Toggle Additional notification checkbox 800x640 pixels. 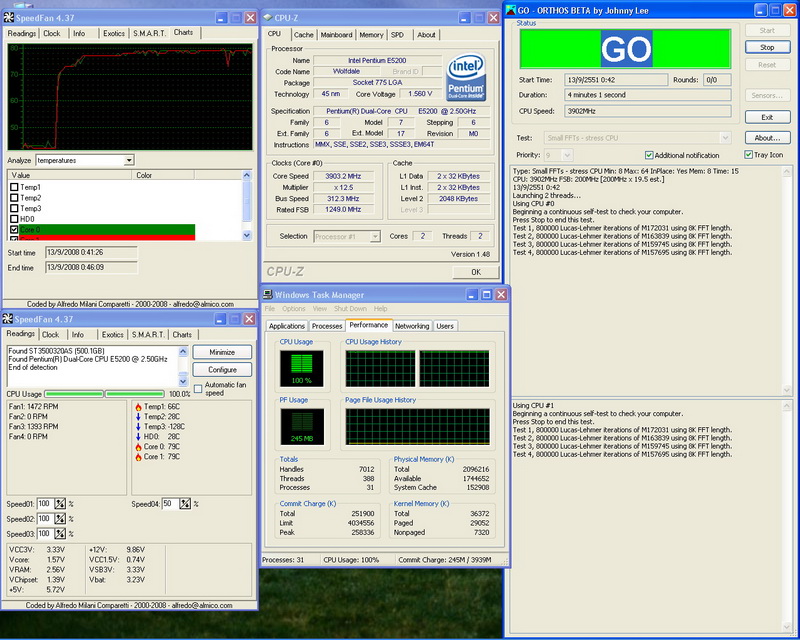(x=649, y=155)
